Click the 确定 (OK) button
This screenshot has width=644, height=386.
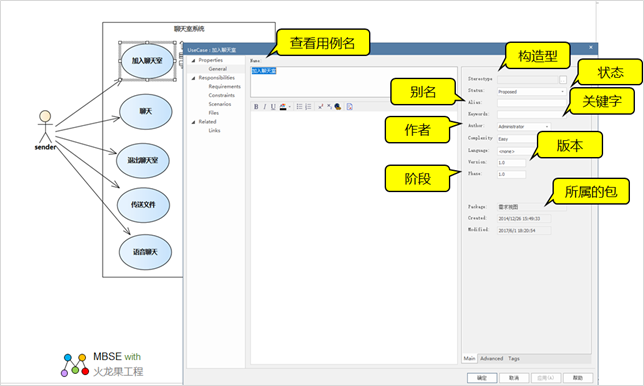coord(482,378)
